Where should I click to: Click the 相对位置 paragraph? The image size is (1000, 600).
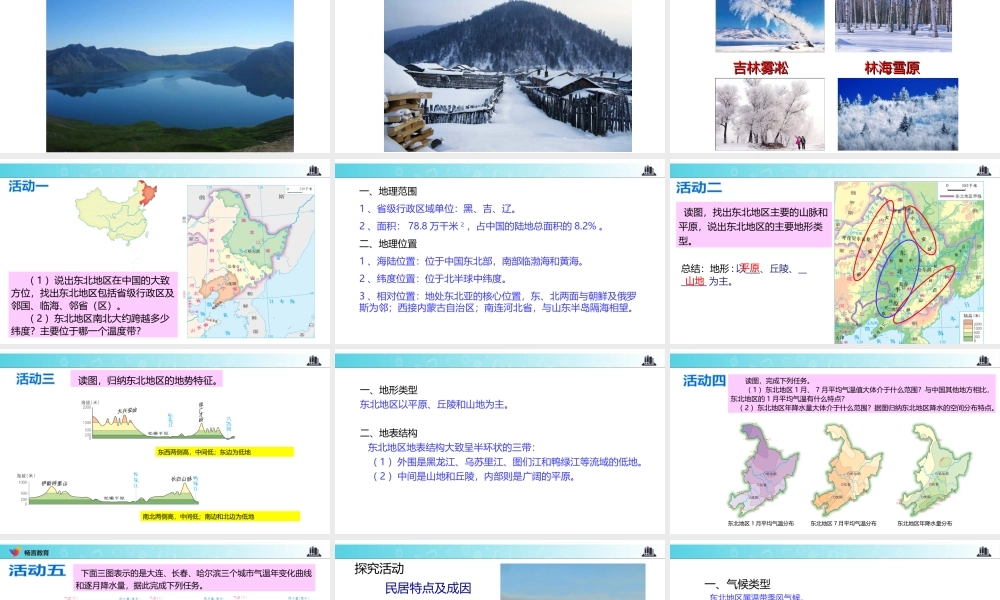(x=497, y=302)
